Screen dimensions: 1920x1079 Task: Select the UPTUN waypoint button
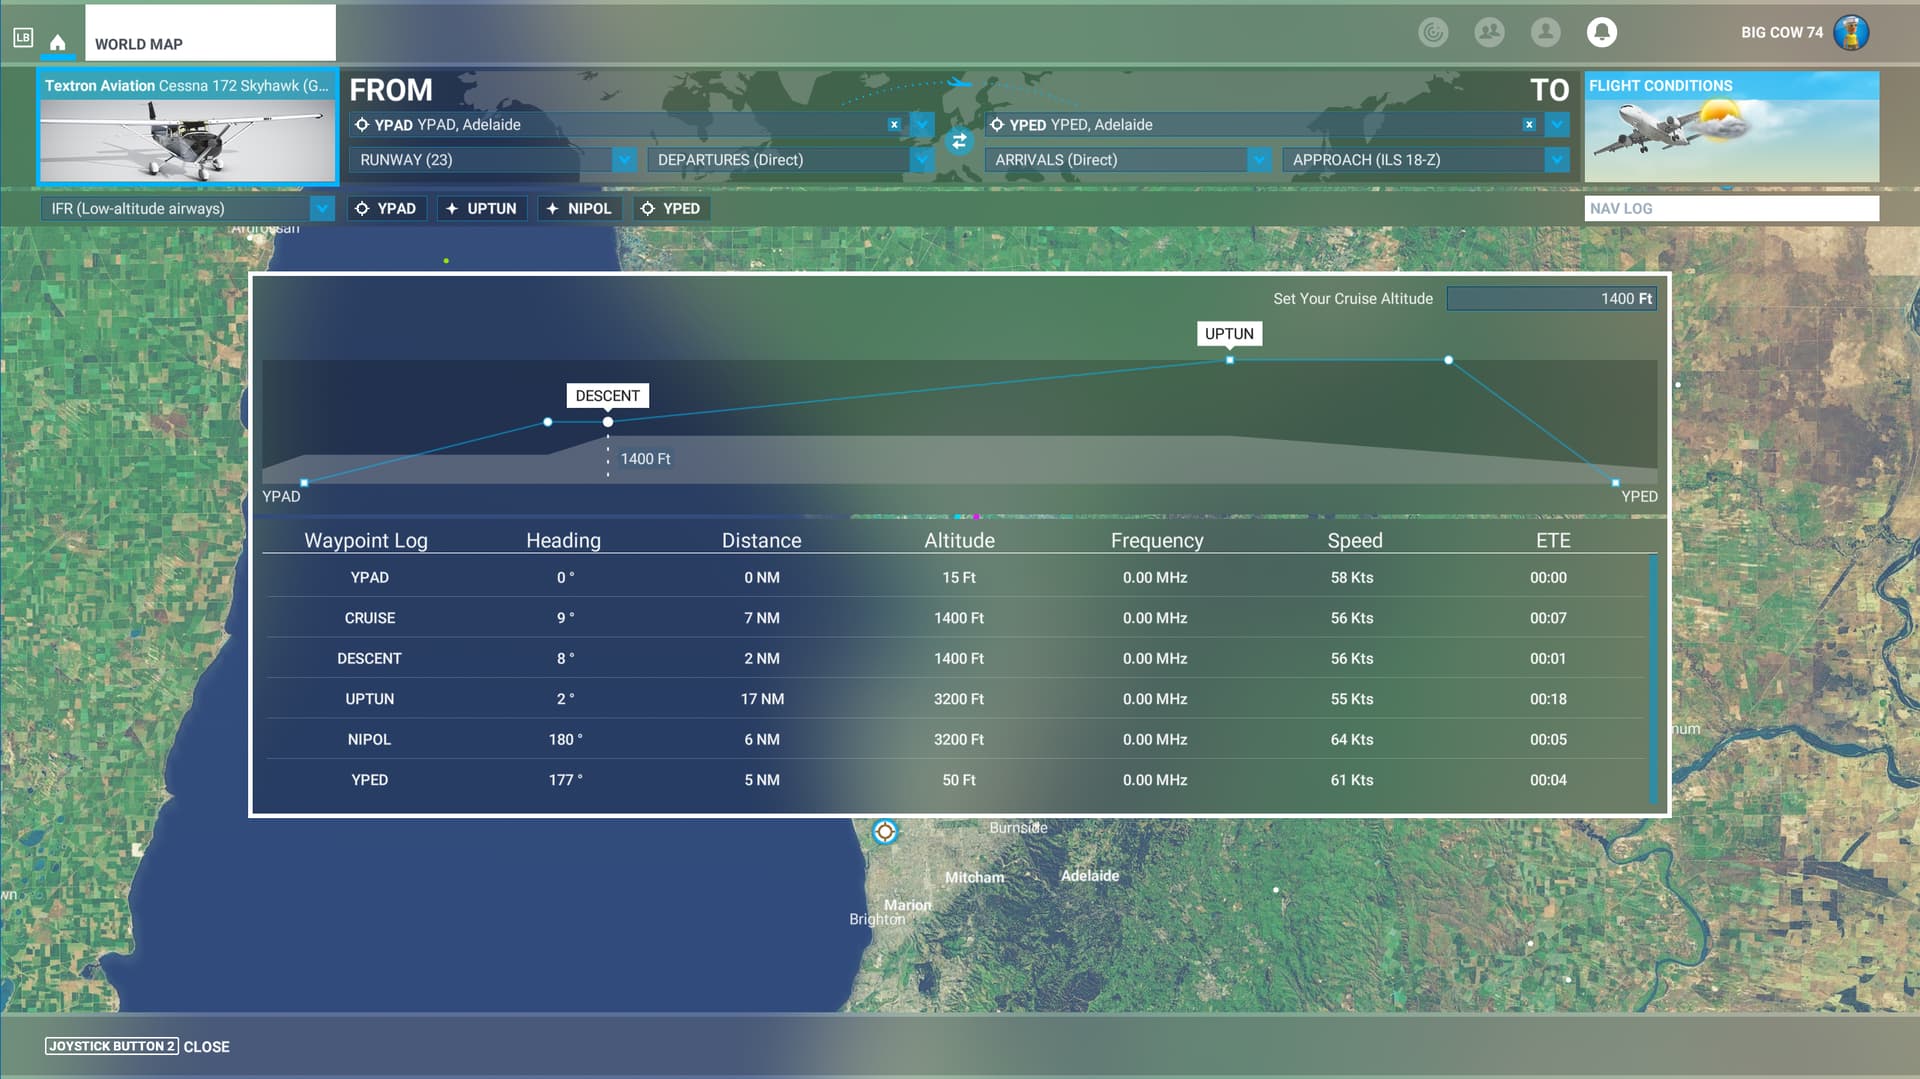click(482, 208)
